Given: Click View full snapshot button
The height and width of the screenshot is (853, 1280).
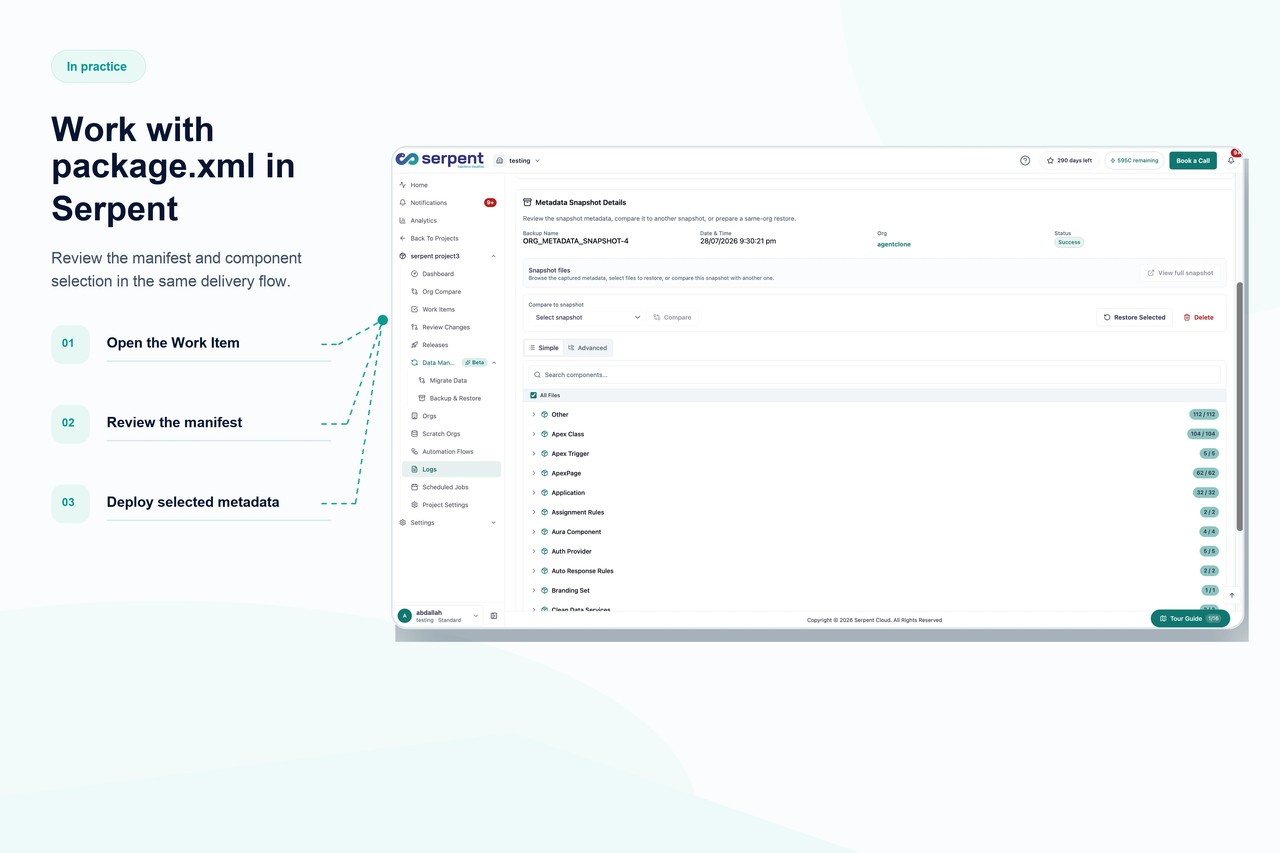Looking at the screenshot, I should (x=1180, y=273).
